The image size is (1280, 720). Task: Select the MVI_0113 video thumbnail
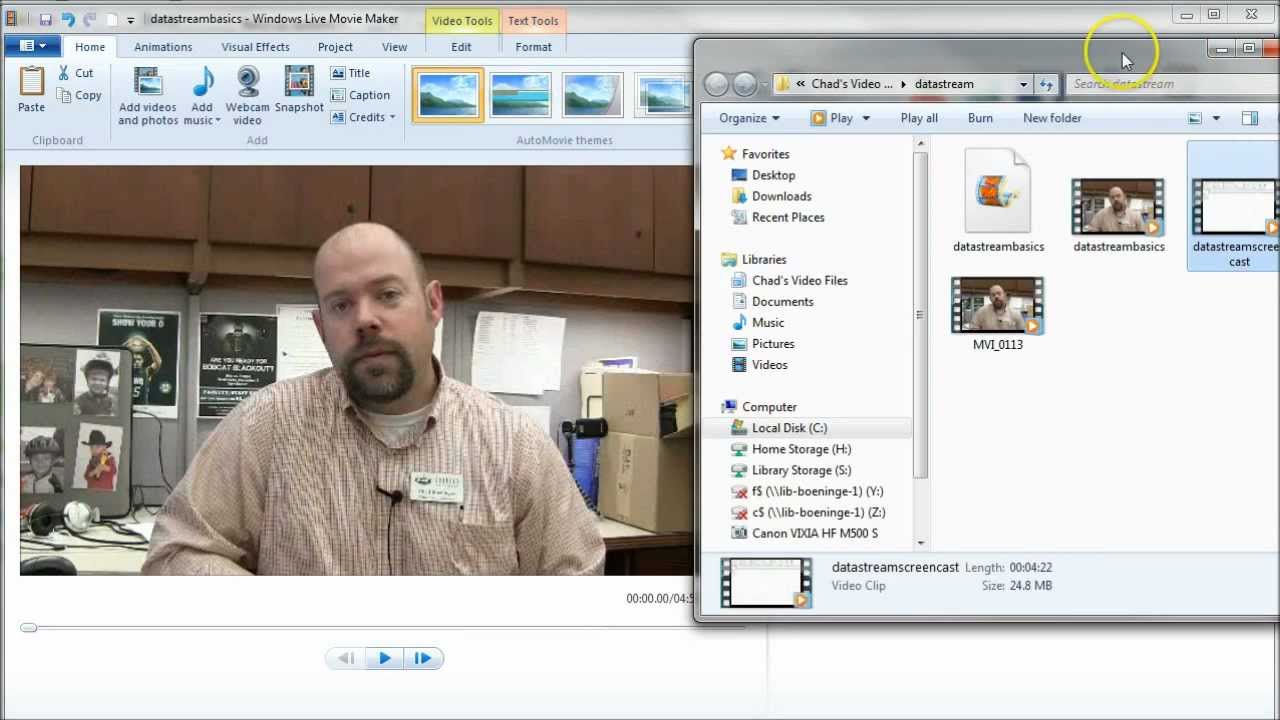tap(997, 306)
